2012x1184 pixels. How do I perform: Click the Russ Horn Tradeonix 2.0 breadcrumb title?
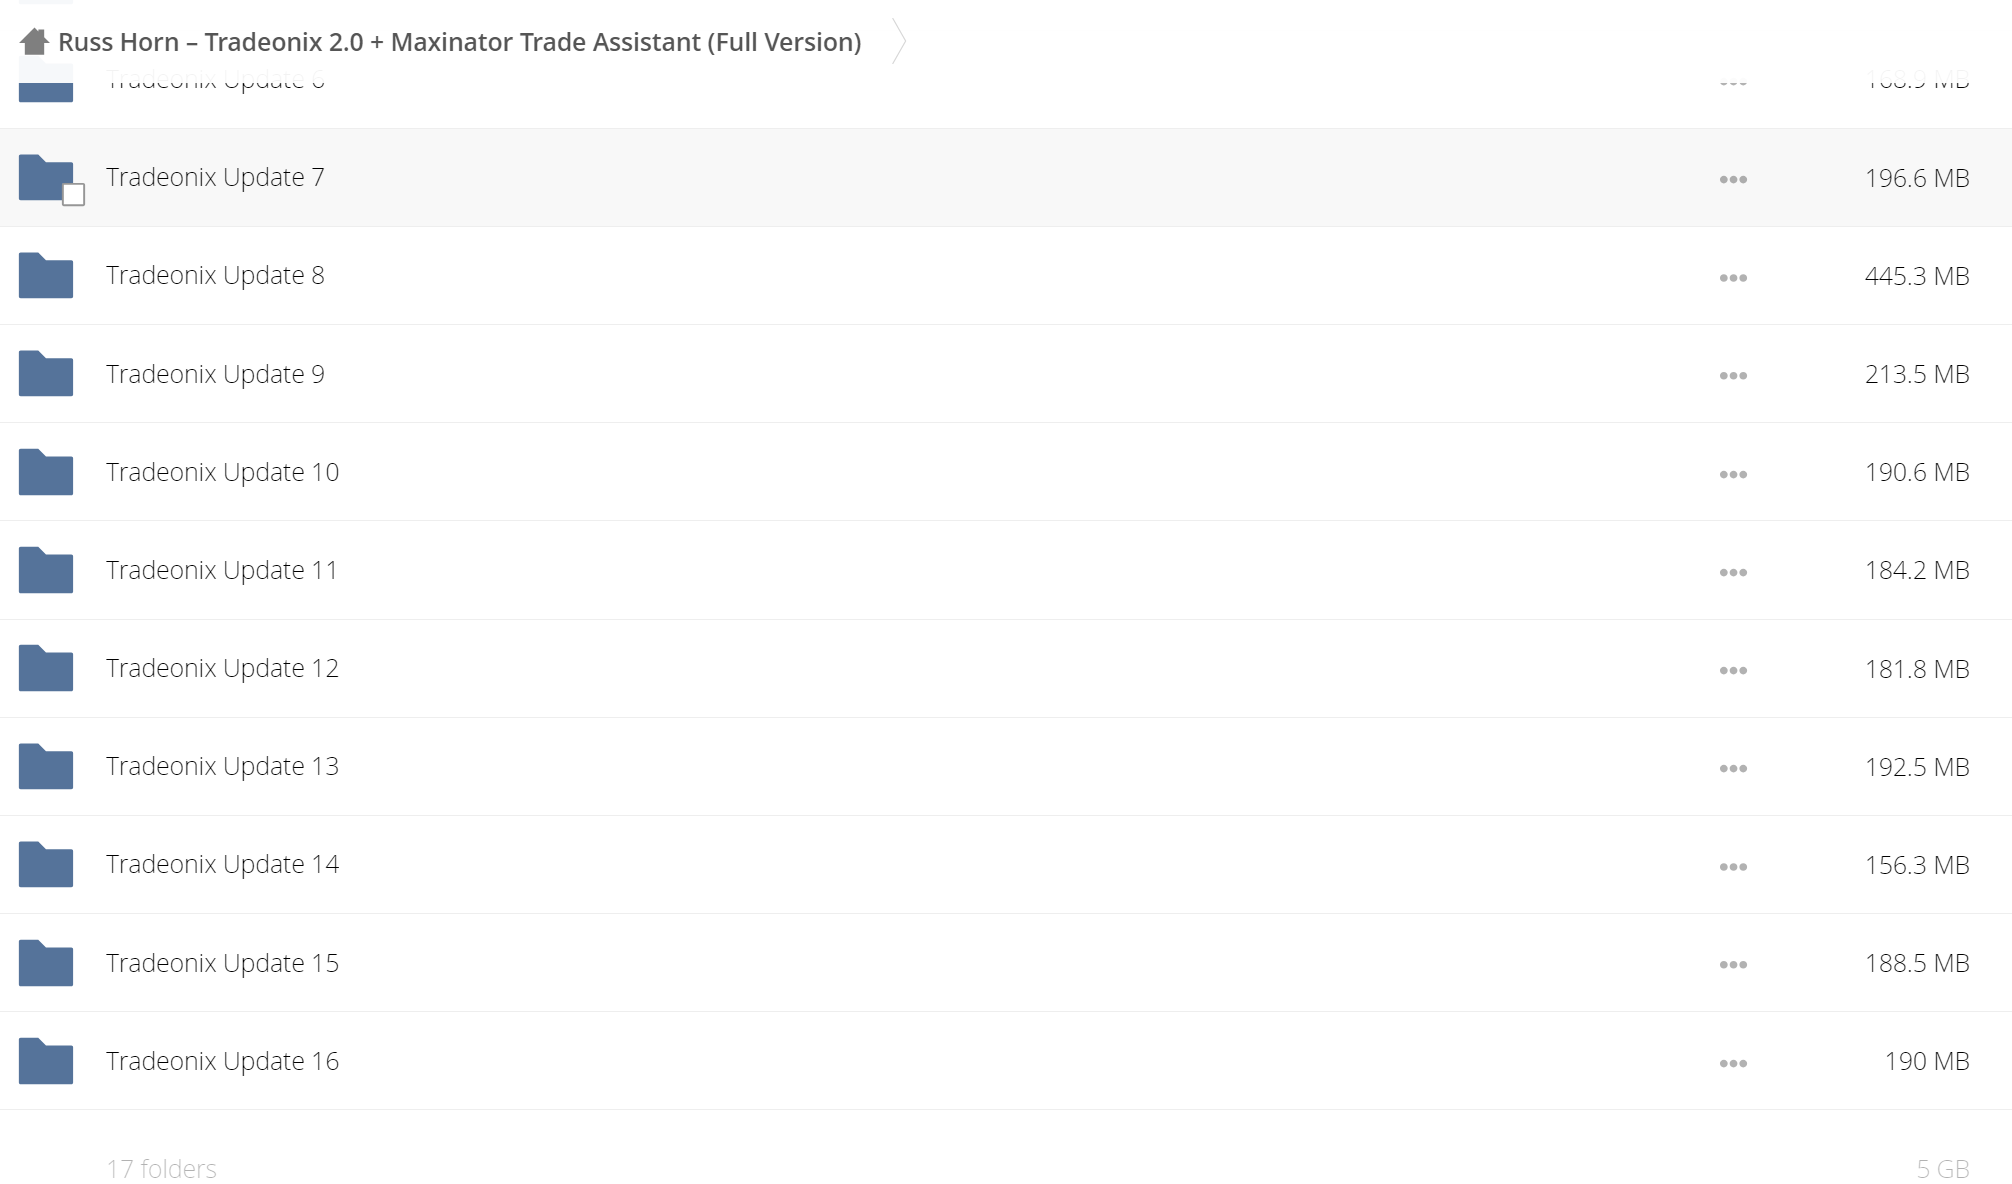point(459,42)
